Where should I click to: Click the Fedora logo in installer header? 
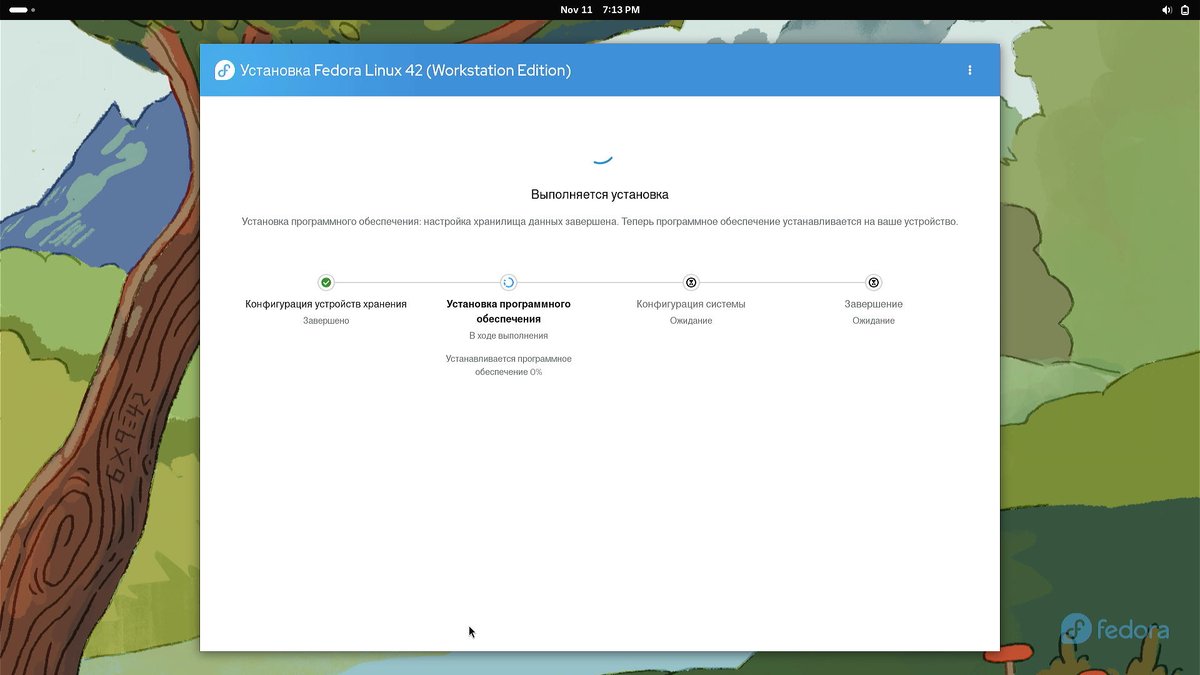click(x=225, y=70)
